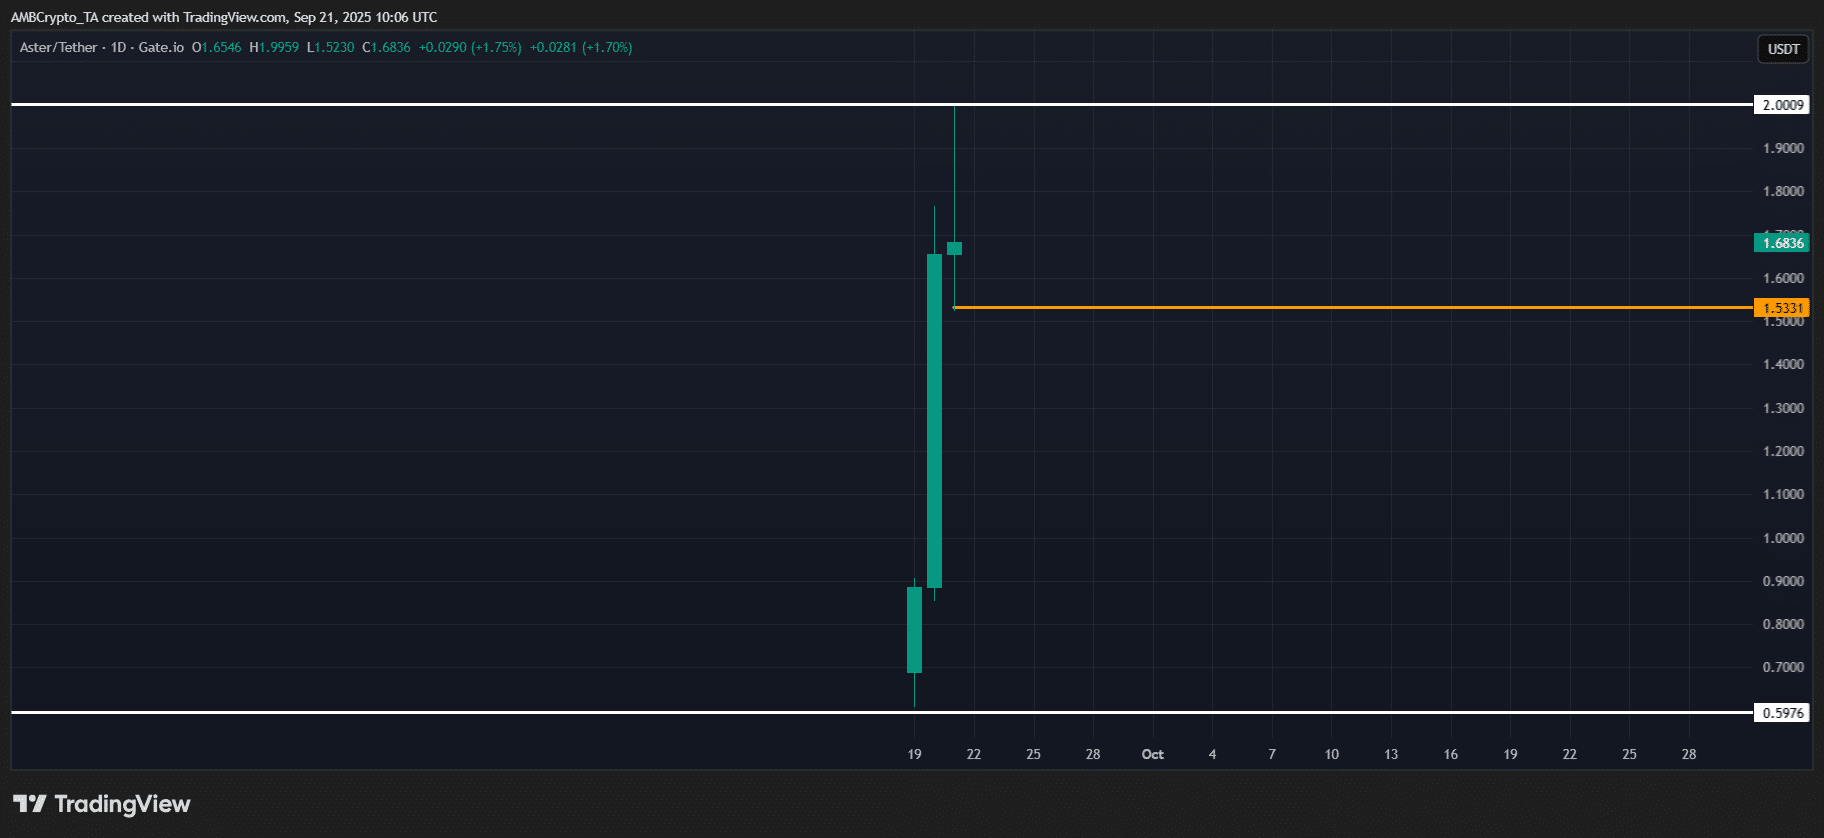Click the TradingView logo
Image resolution: width=1824 pixels, height=838 pixels.
click(102, 804)
